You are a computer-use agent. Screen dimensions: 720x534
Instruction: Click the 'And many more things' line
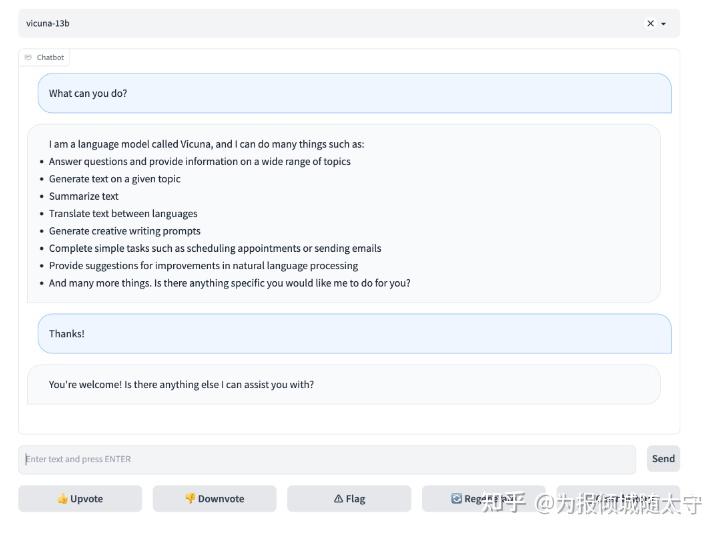230,283
